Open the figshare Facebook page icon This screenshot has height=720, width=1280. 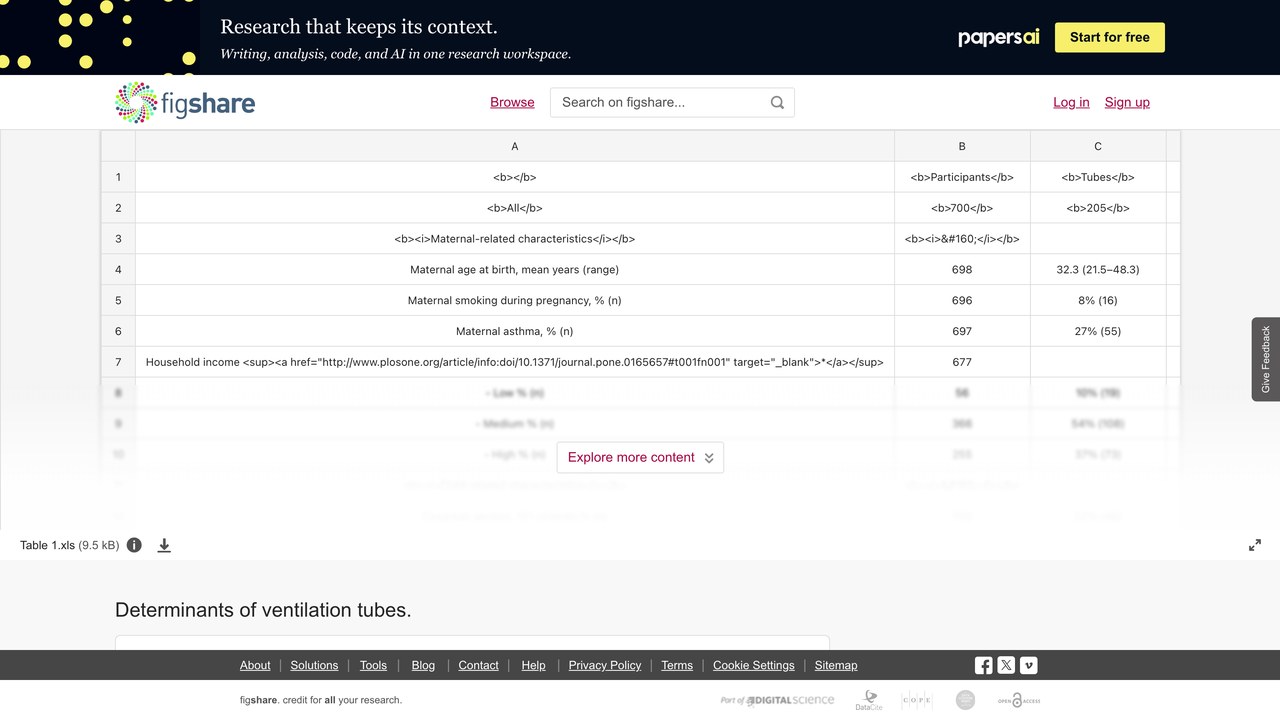tap(984, 665)
